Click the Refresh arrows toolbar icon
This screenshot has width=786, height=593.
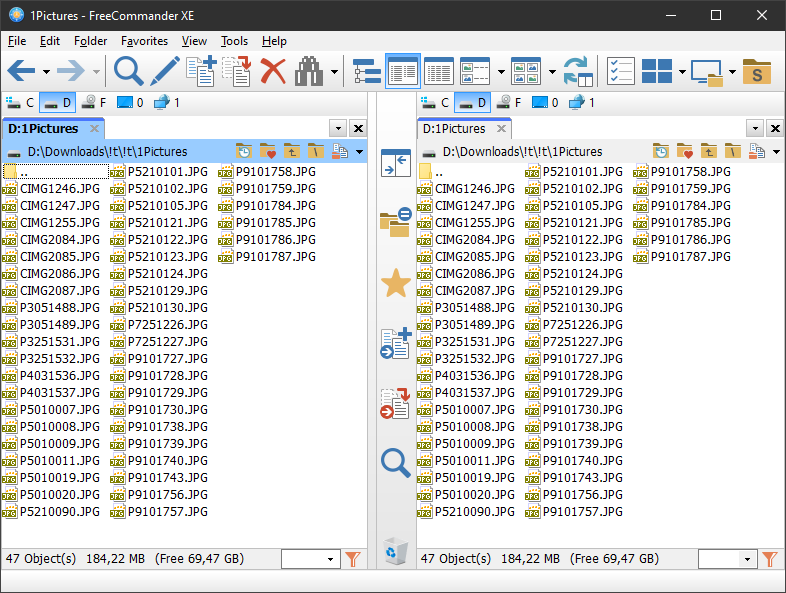click(x=578, y=71)
